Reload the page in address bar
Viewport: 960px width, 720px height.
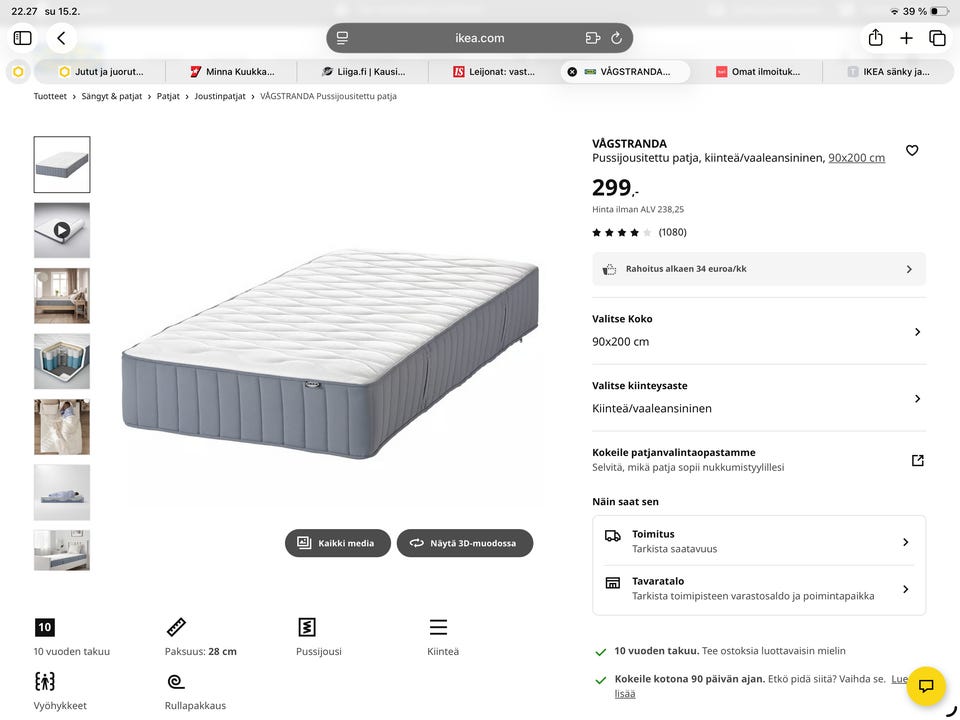click(616, 38)
